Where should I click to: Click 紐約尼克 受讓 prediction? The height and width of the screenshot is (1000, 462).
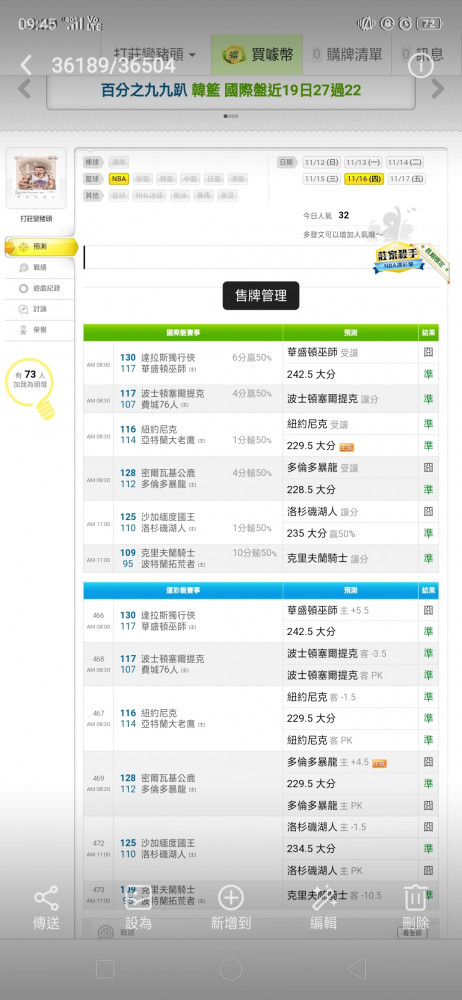coord(318,423)
